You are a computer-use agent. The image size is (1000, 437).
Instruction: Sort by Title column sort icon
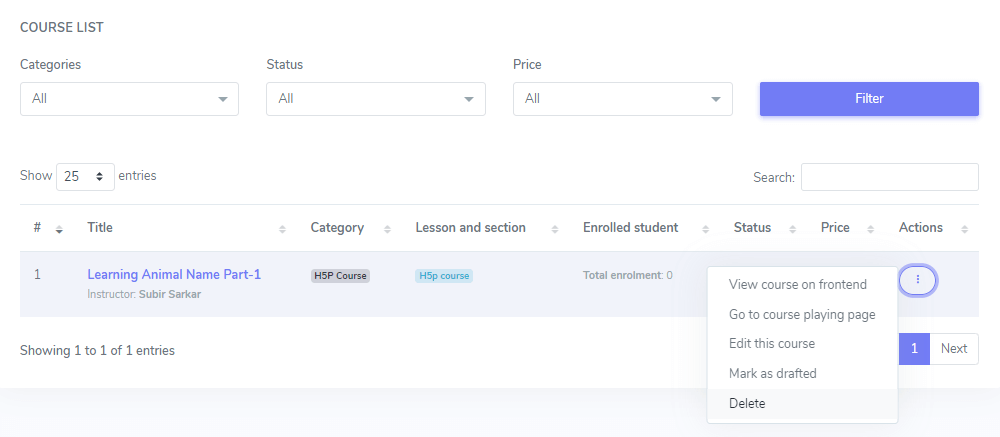tap(282, 229)
